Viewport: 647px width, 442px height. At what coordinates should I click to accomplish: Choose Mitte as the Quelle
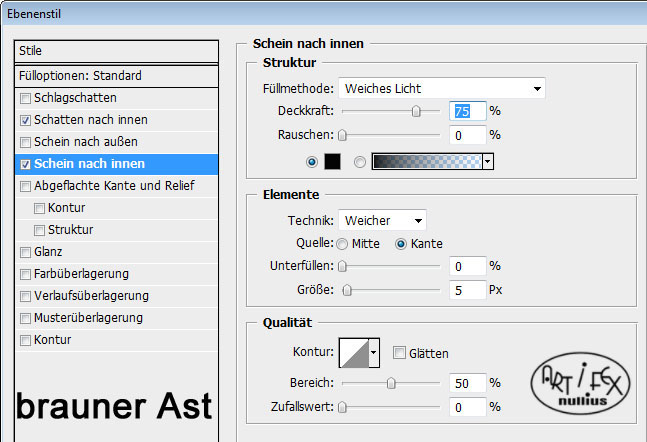click(342, 244)
